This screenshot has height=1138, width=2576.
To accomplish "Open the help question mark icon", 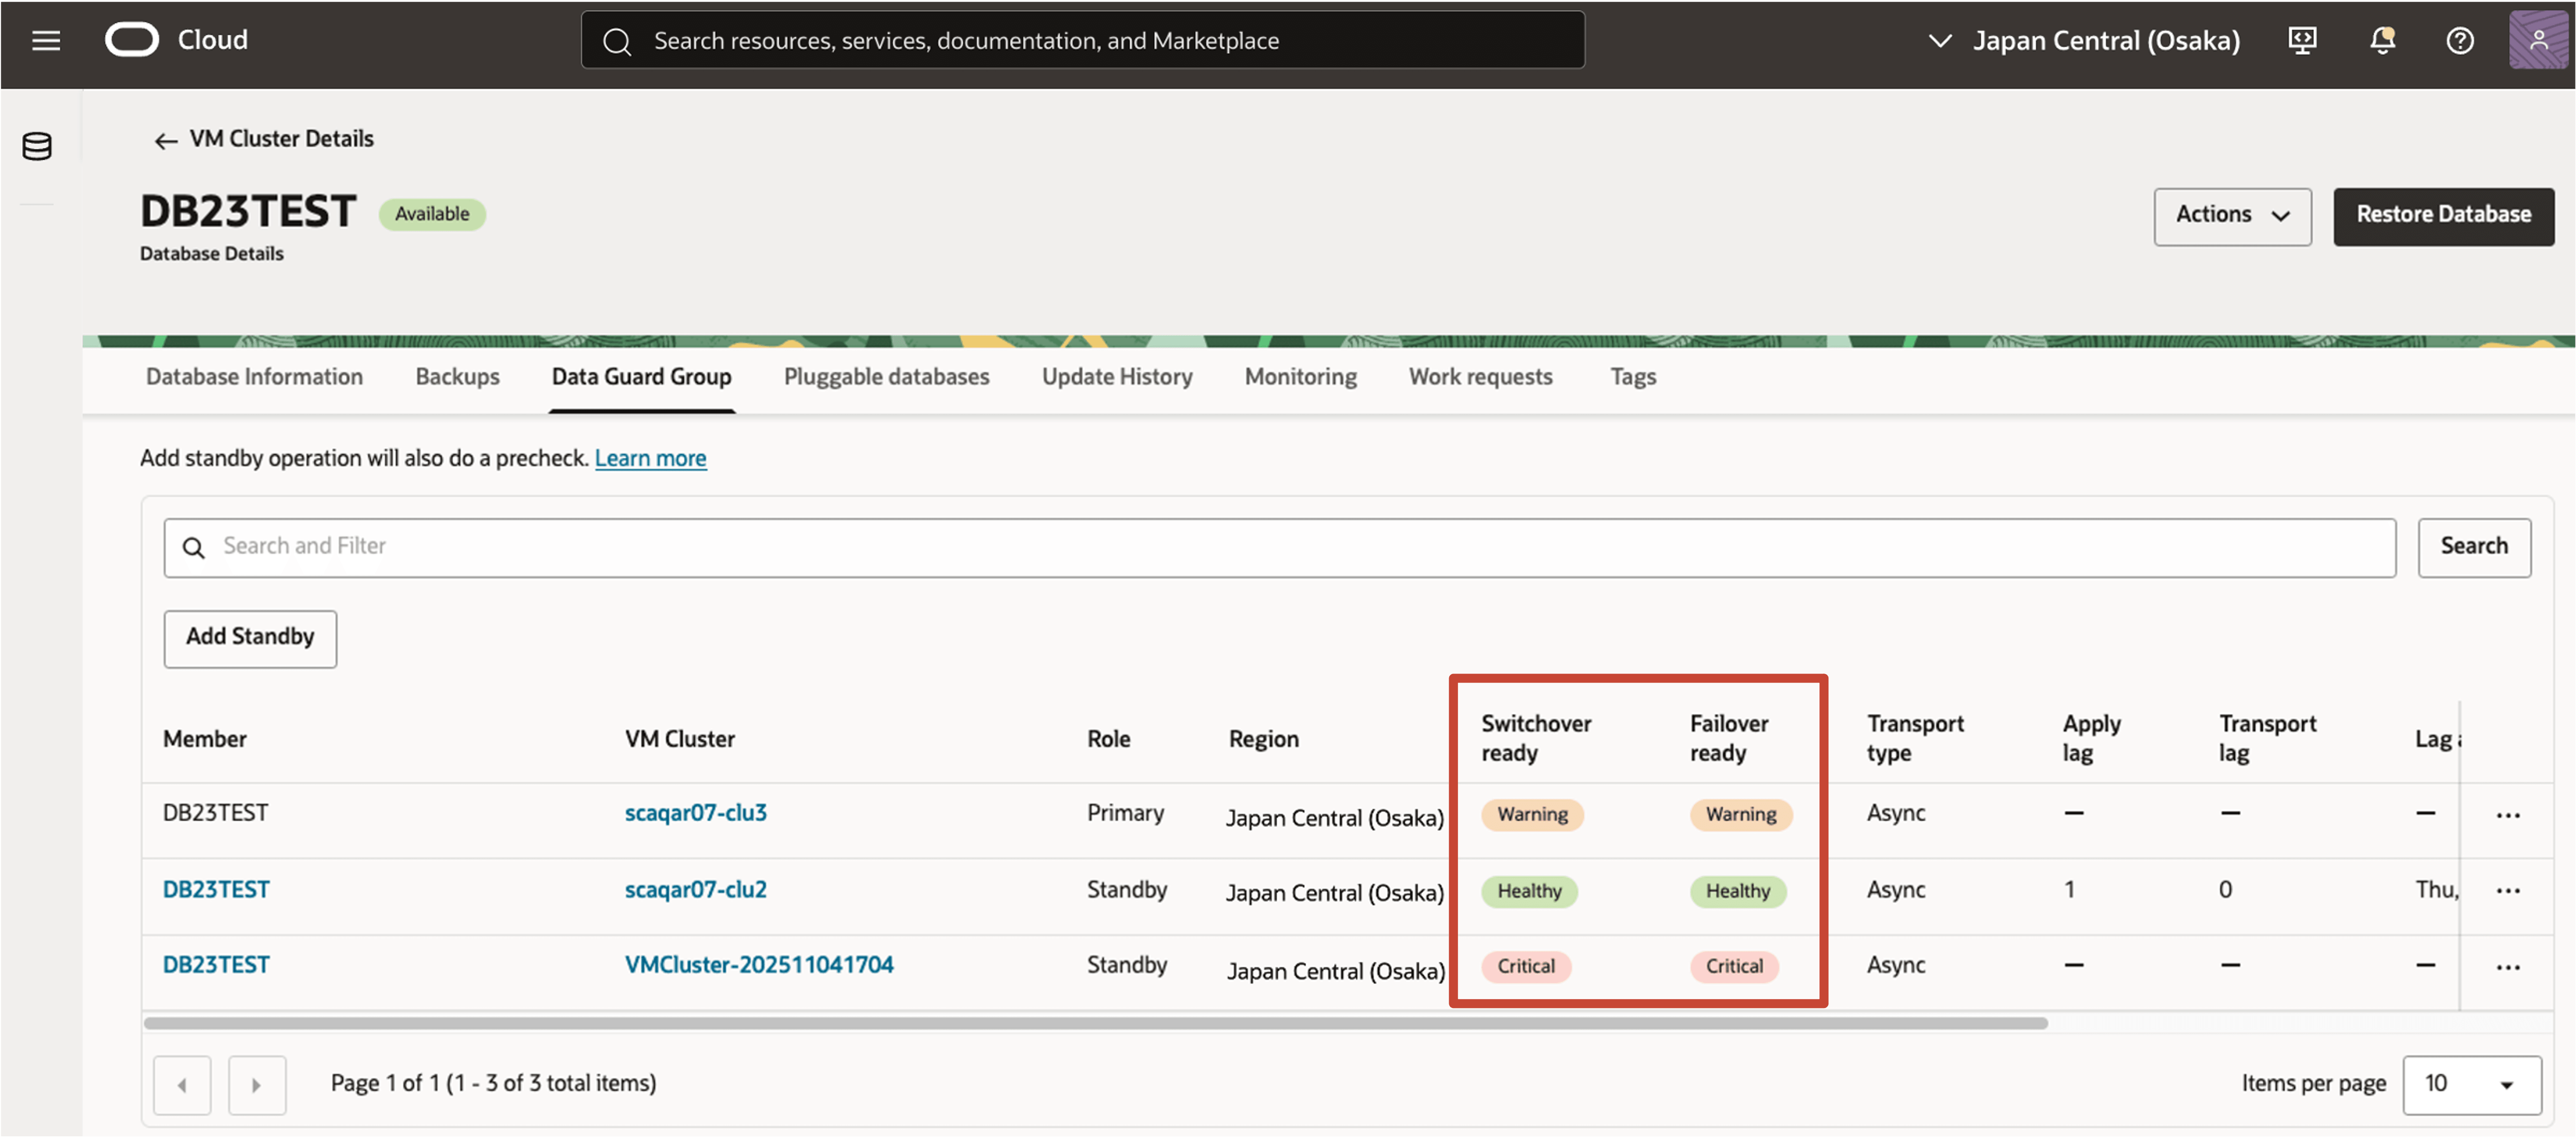I will [2460, 40].
